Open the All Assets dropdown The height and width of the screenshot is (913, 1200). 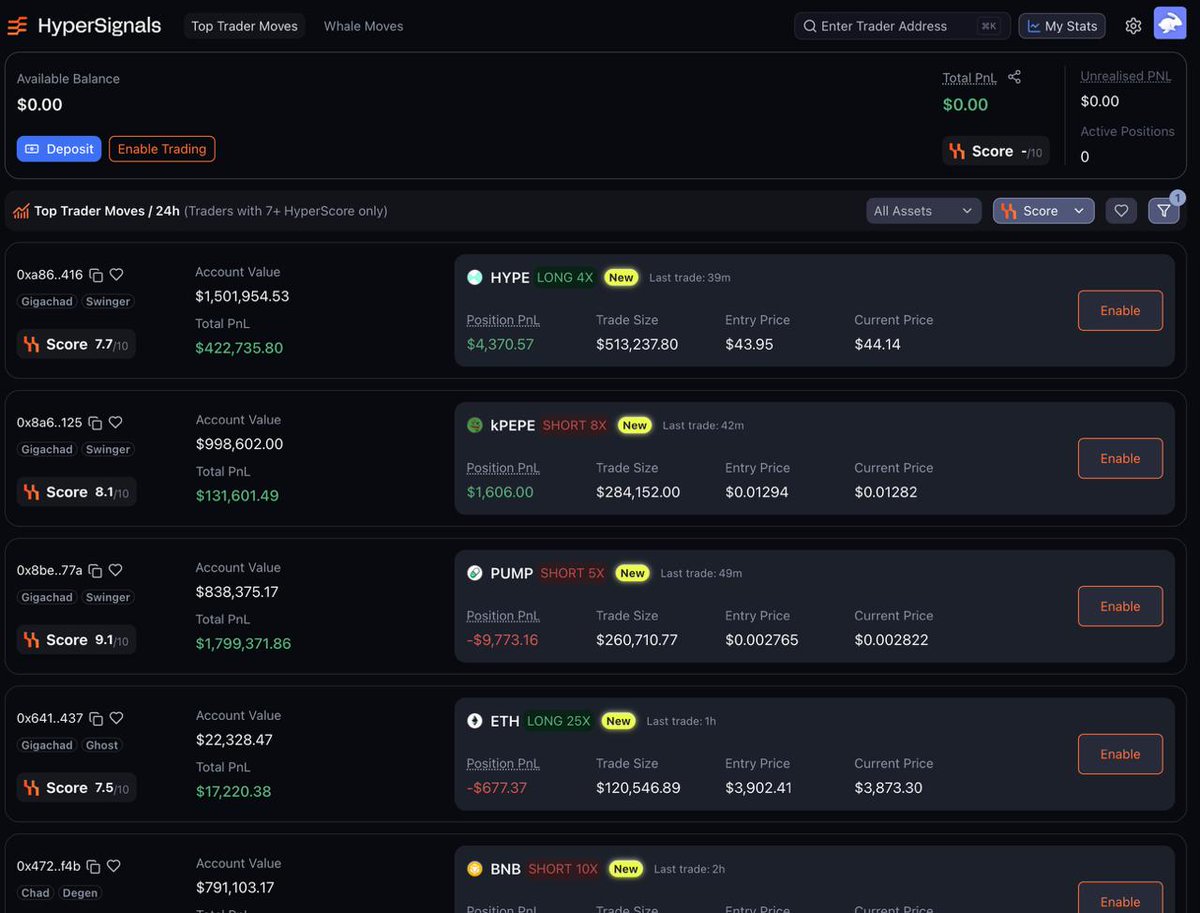[x=924, y=211]
